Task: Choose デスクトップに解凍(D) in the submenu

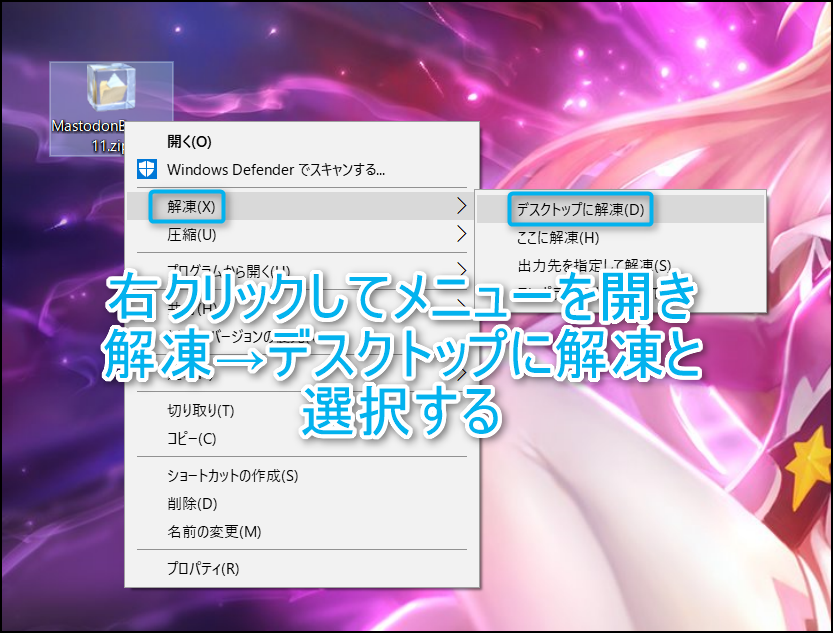Action: tap(580, 210)
